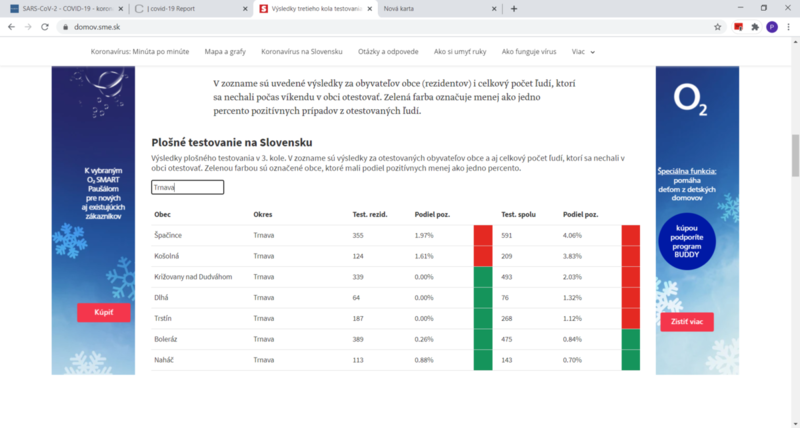Open the Chrome three-dot menu
The height and width of the screenshot is (428, 800).
(788, 27)
